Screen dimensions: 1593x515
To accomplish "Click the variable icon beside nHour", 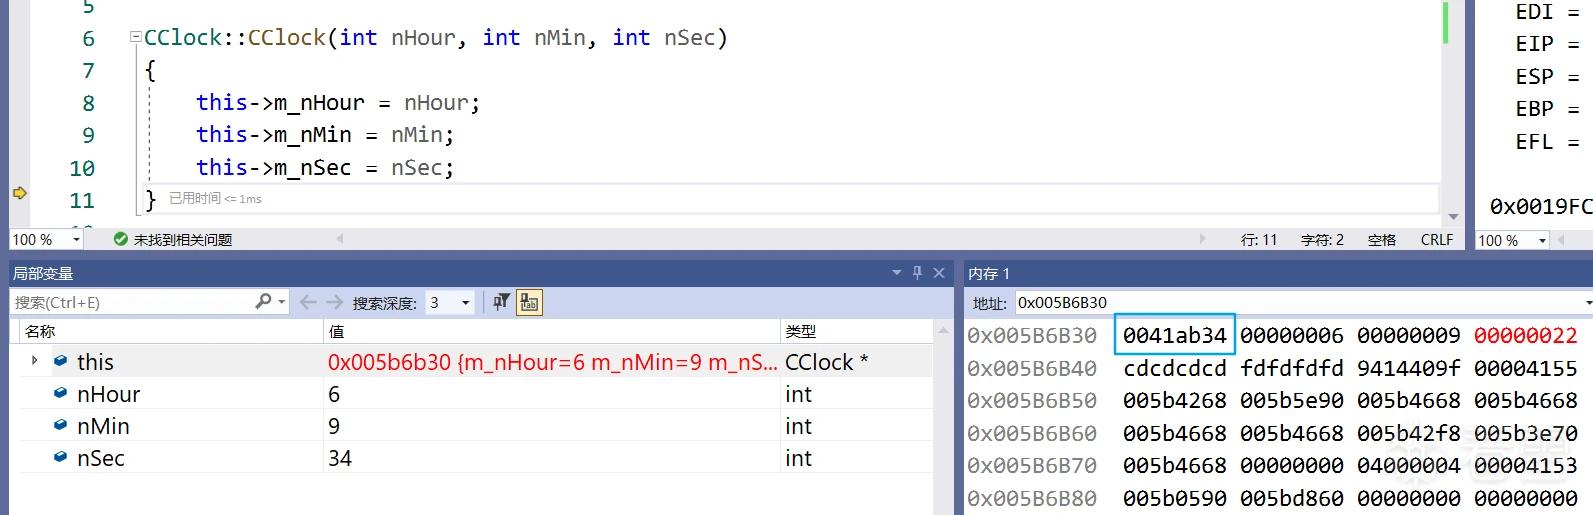I will 61,394.
